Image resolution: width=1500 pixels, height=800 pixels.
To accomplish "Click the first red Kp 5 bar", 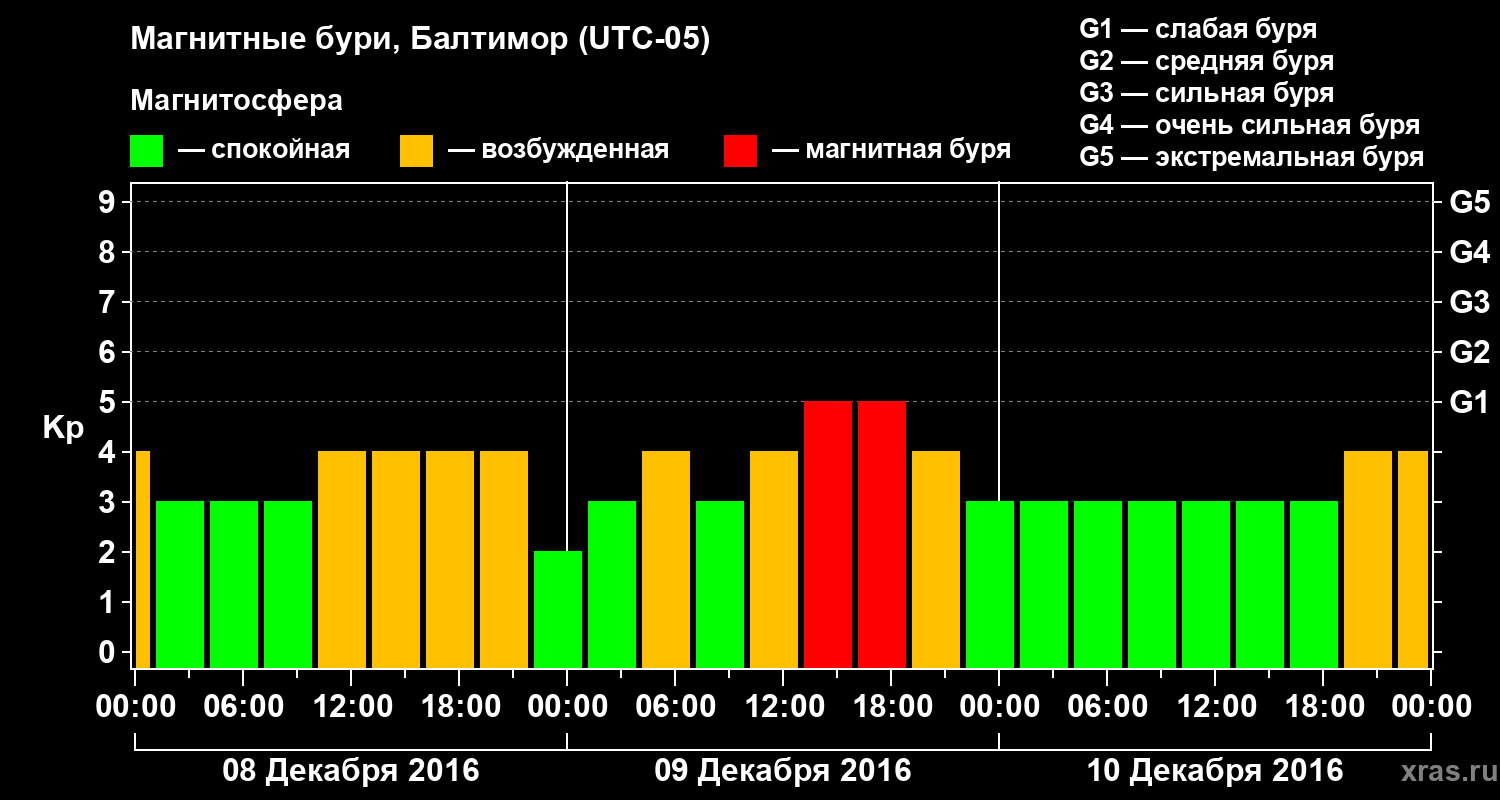I will point(828,534).
